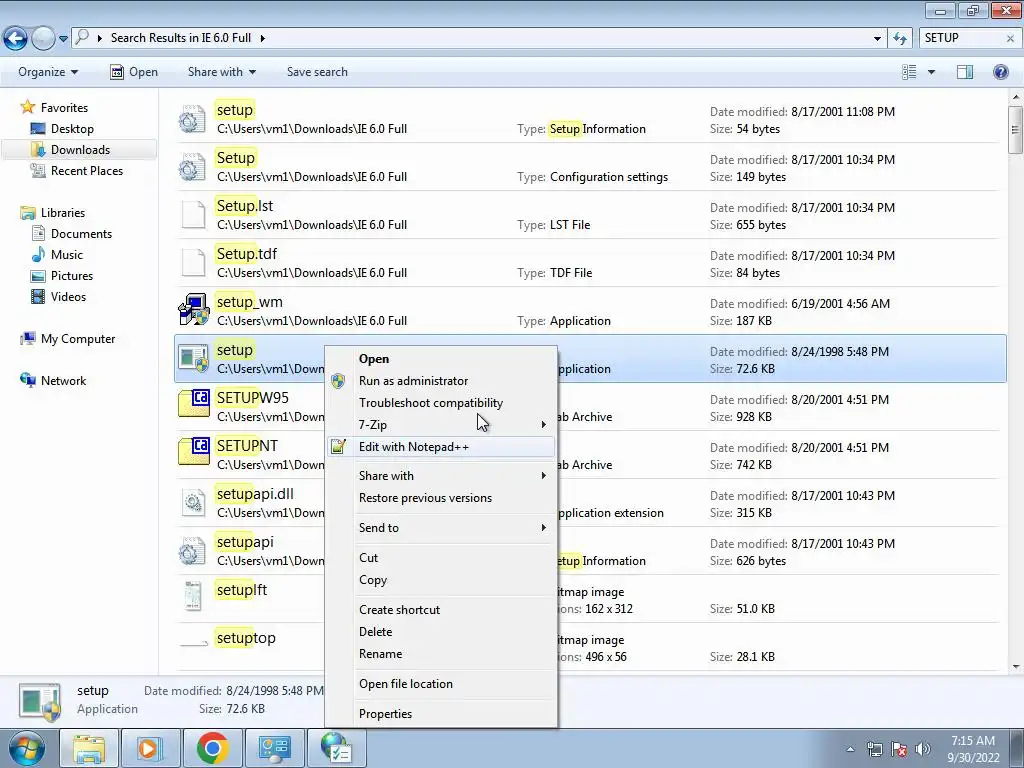Open the address bar history dropdown
The image size is (1024, 768).
(877, 39)
